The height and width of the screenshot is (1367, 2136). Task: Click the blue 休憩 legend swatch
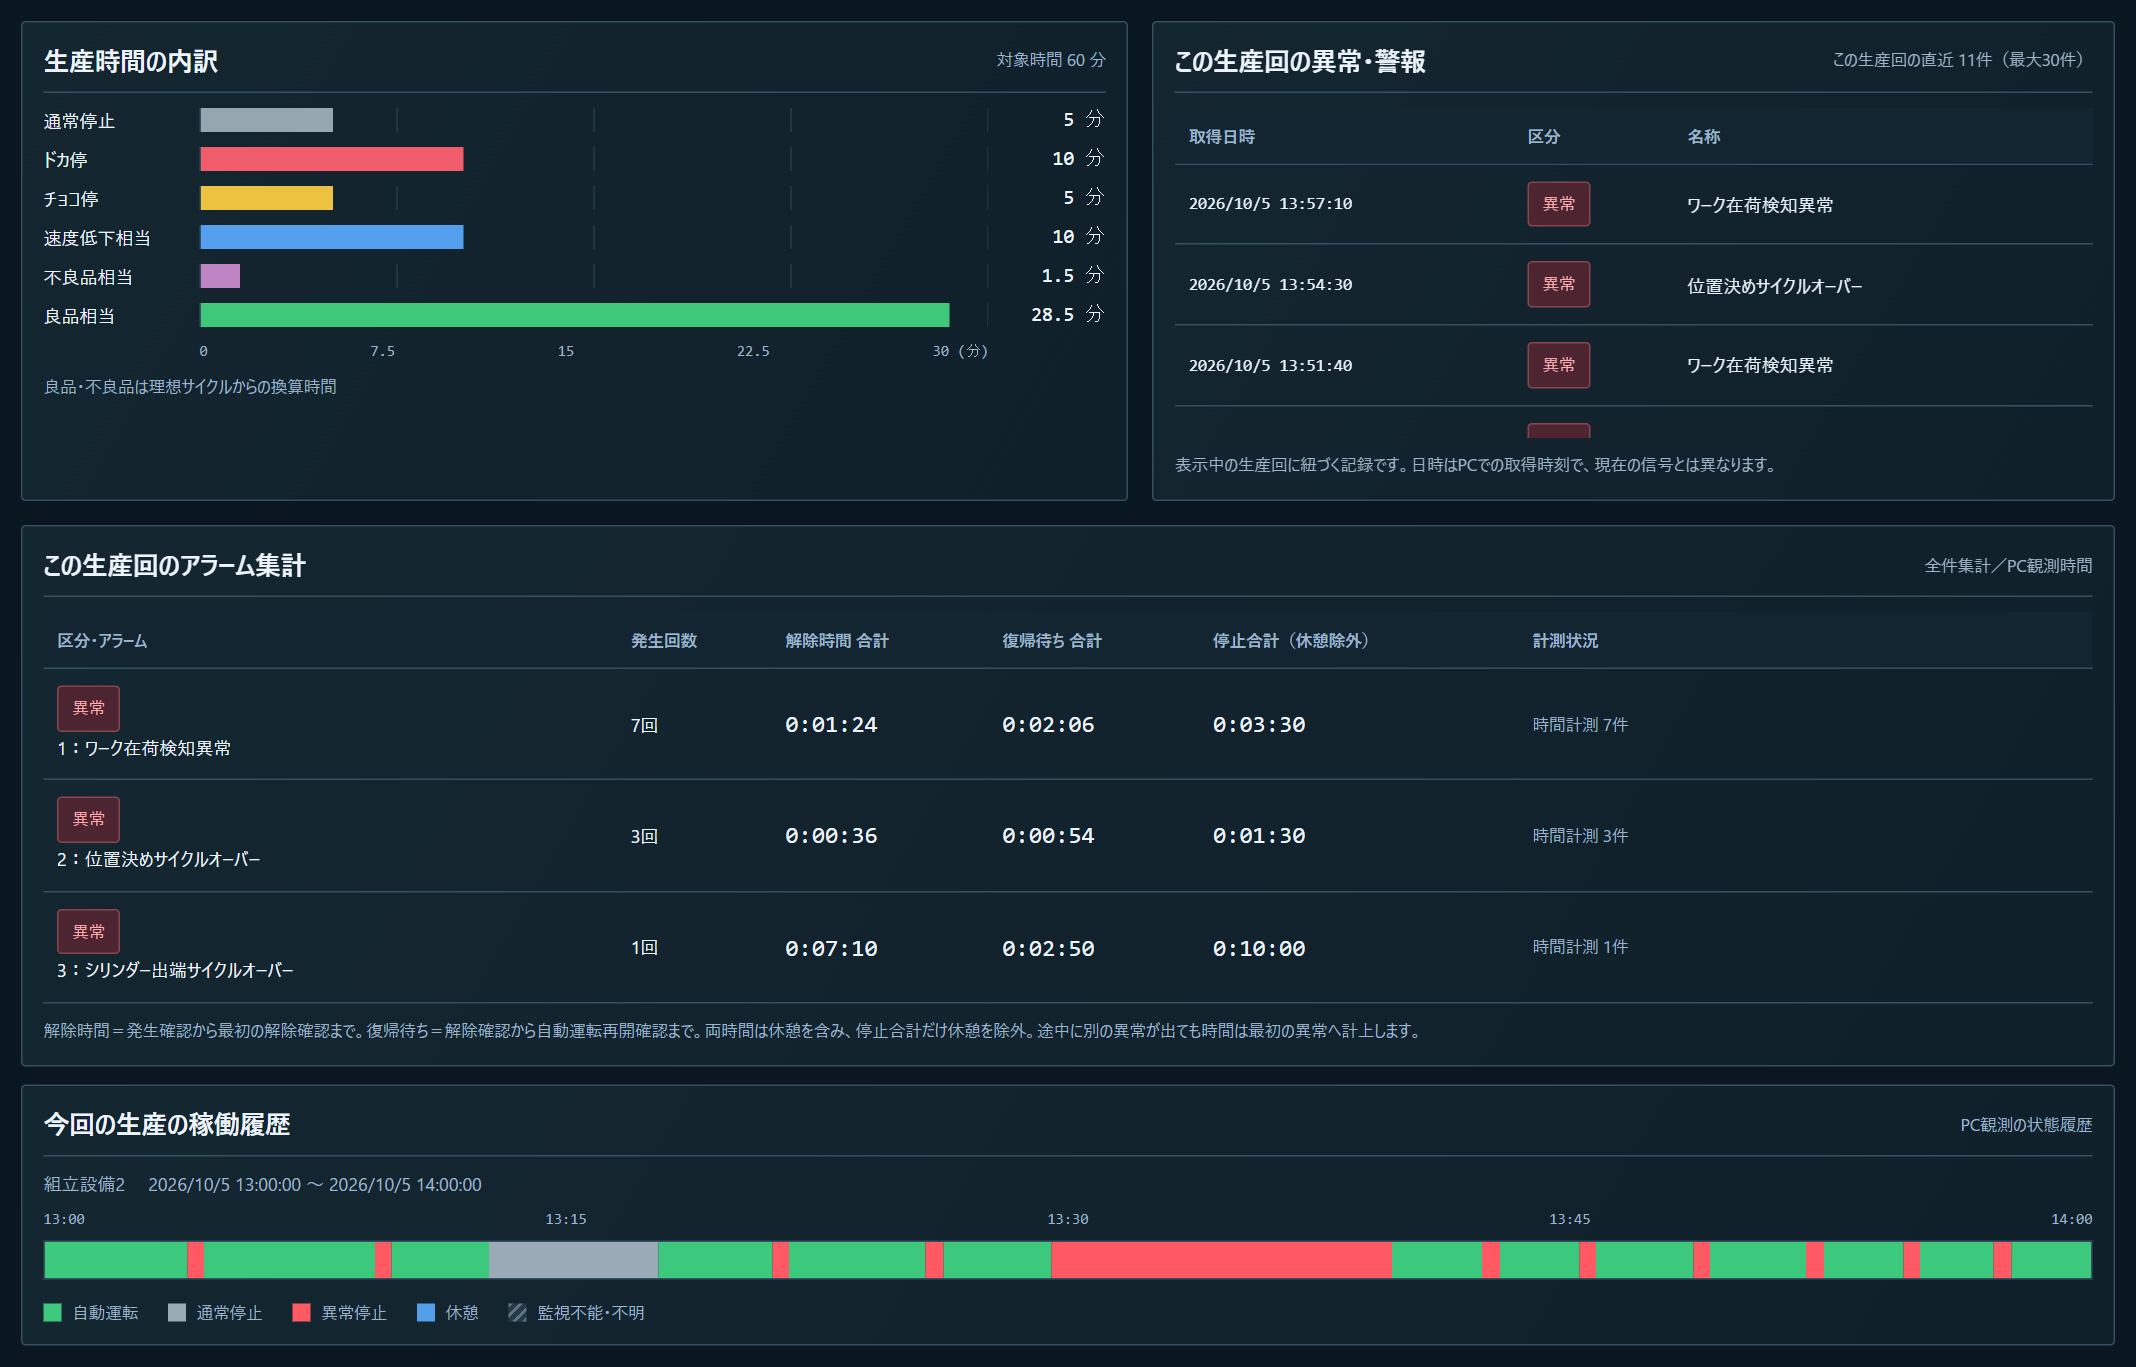point(426,1312)
